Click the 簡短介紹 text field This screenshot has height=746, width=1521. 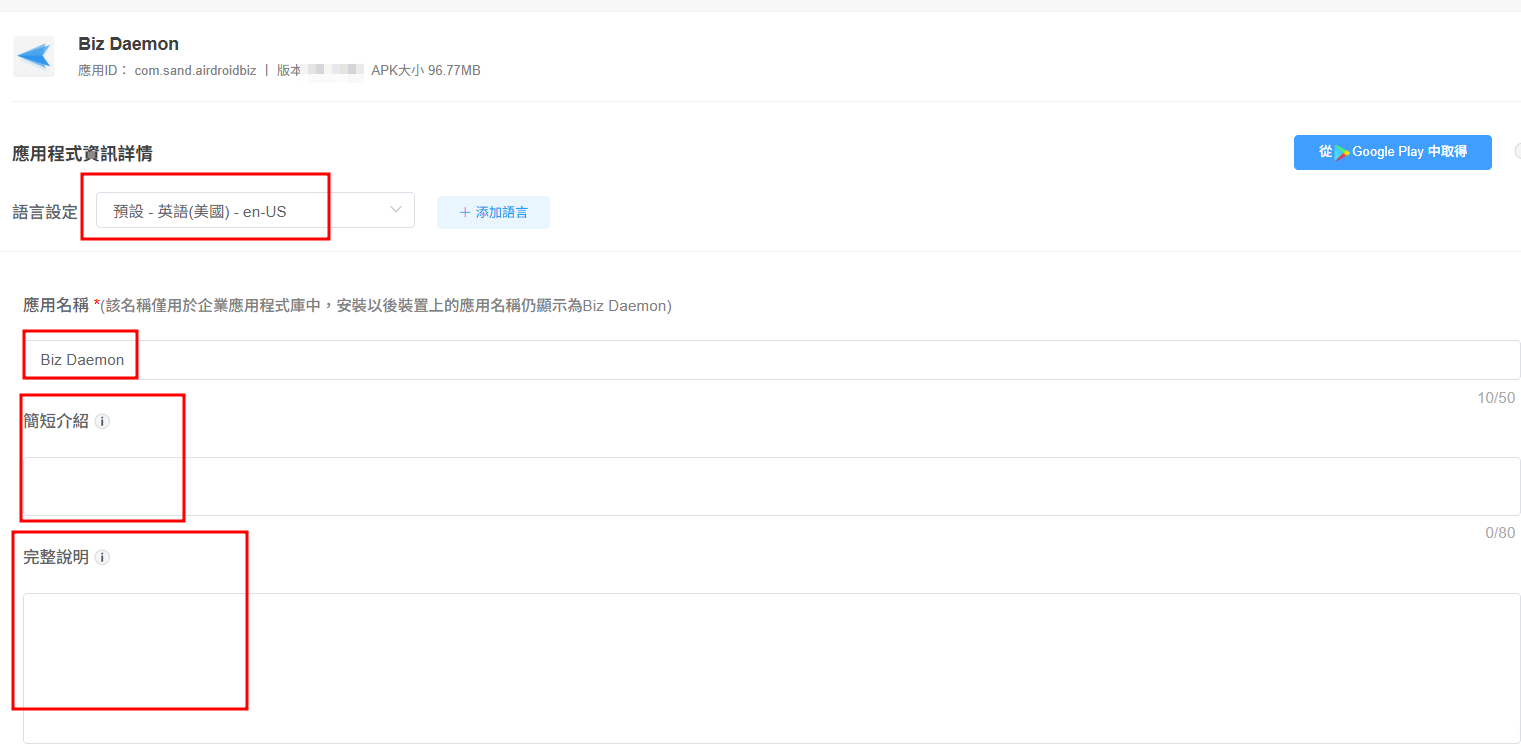pyautogui.click(x=771, y=487)
